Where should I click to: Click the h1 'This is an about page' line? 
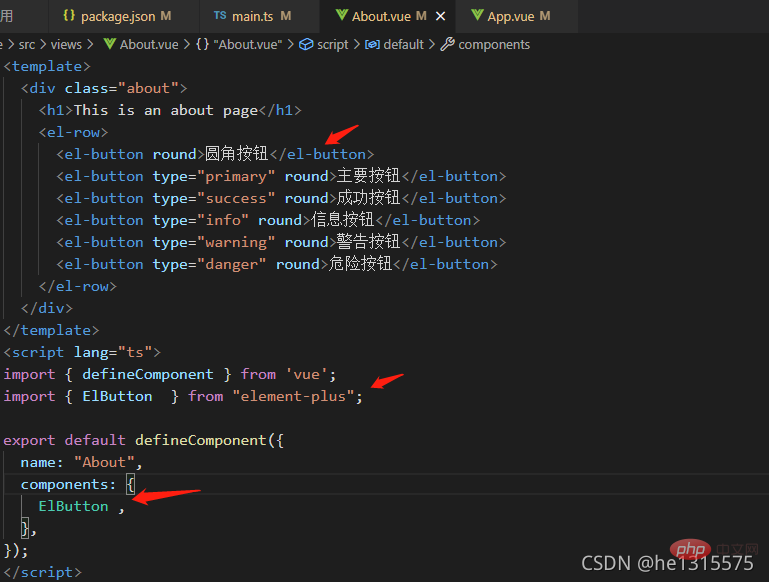(x=170, y=110)
